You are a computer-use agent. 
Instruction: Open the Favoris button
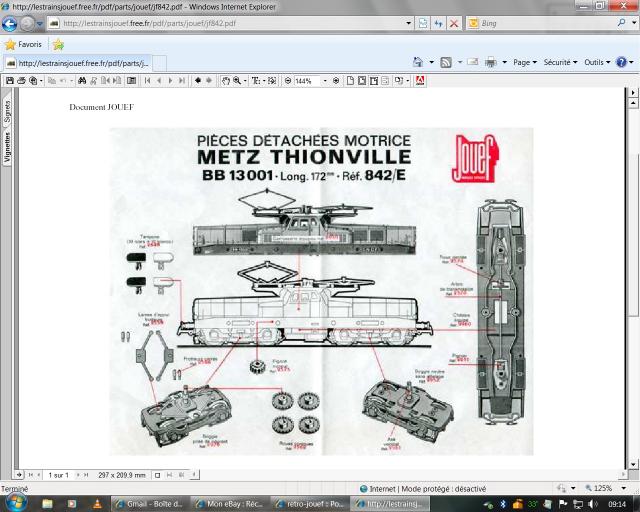pos(24,45)
